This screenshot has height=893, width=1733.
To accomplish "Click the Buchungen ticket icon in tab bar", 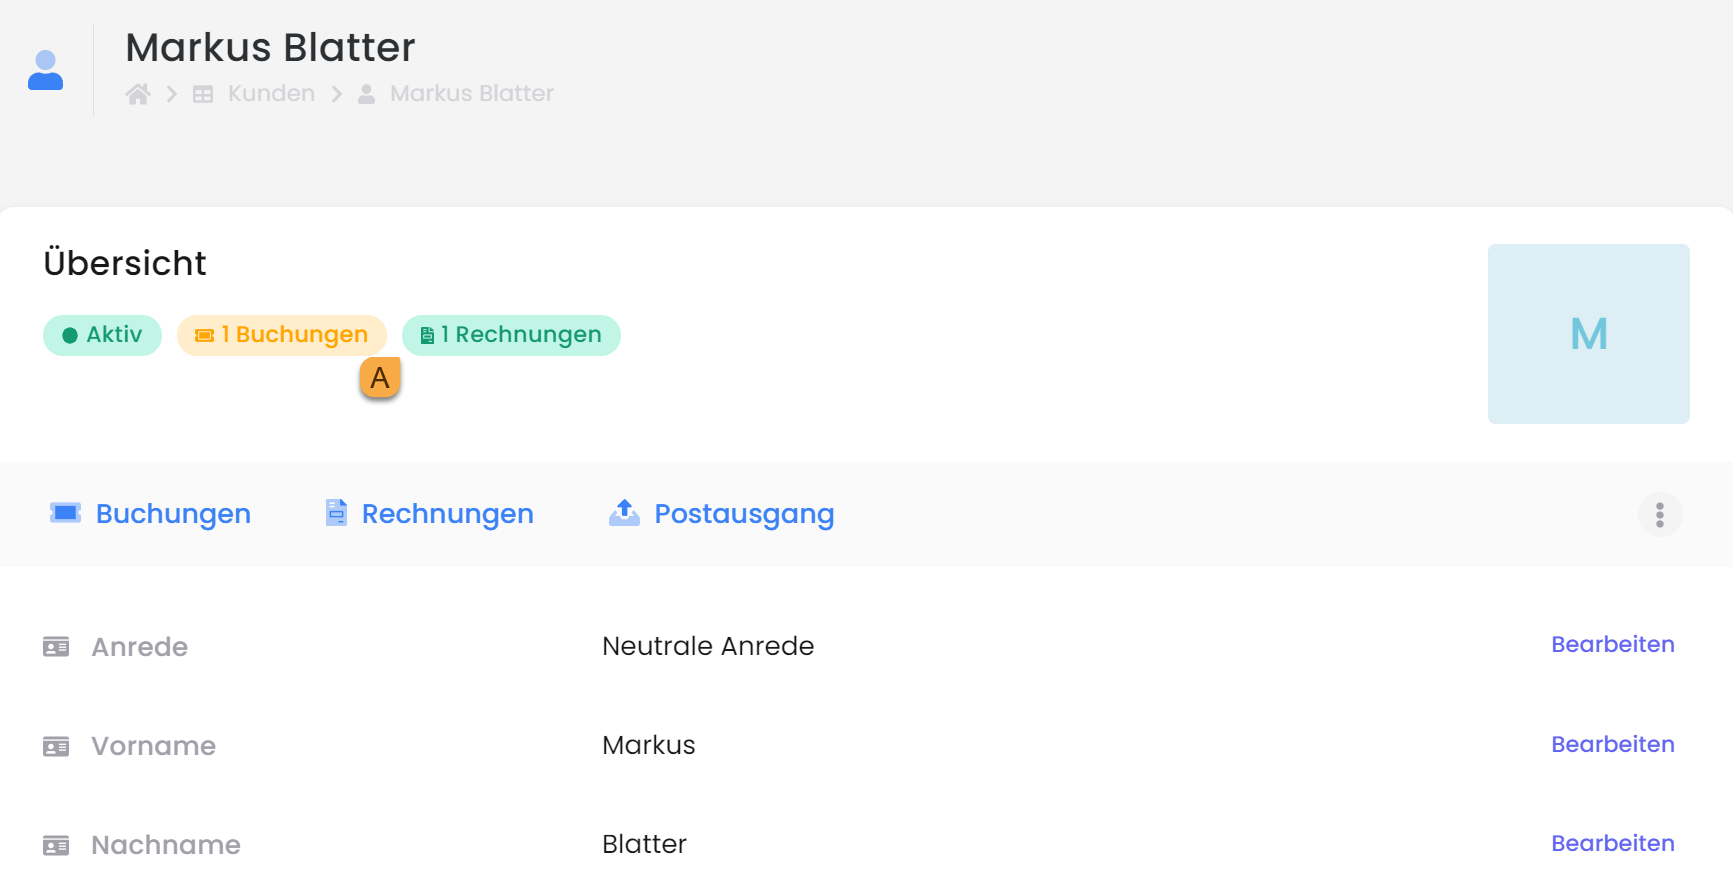I will pos(66,513).
